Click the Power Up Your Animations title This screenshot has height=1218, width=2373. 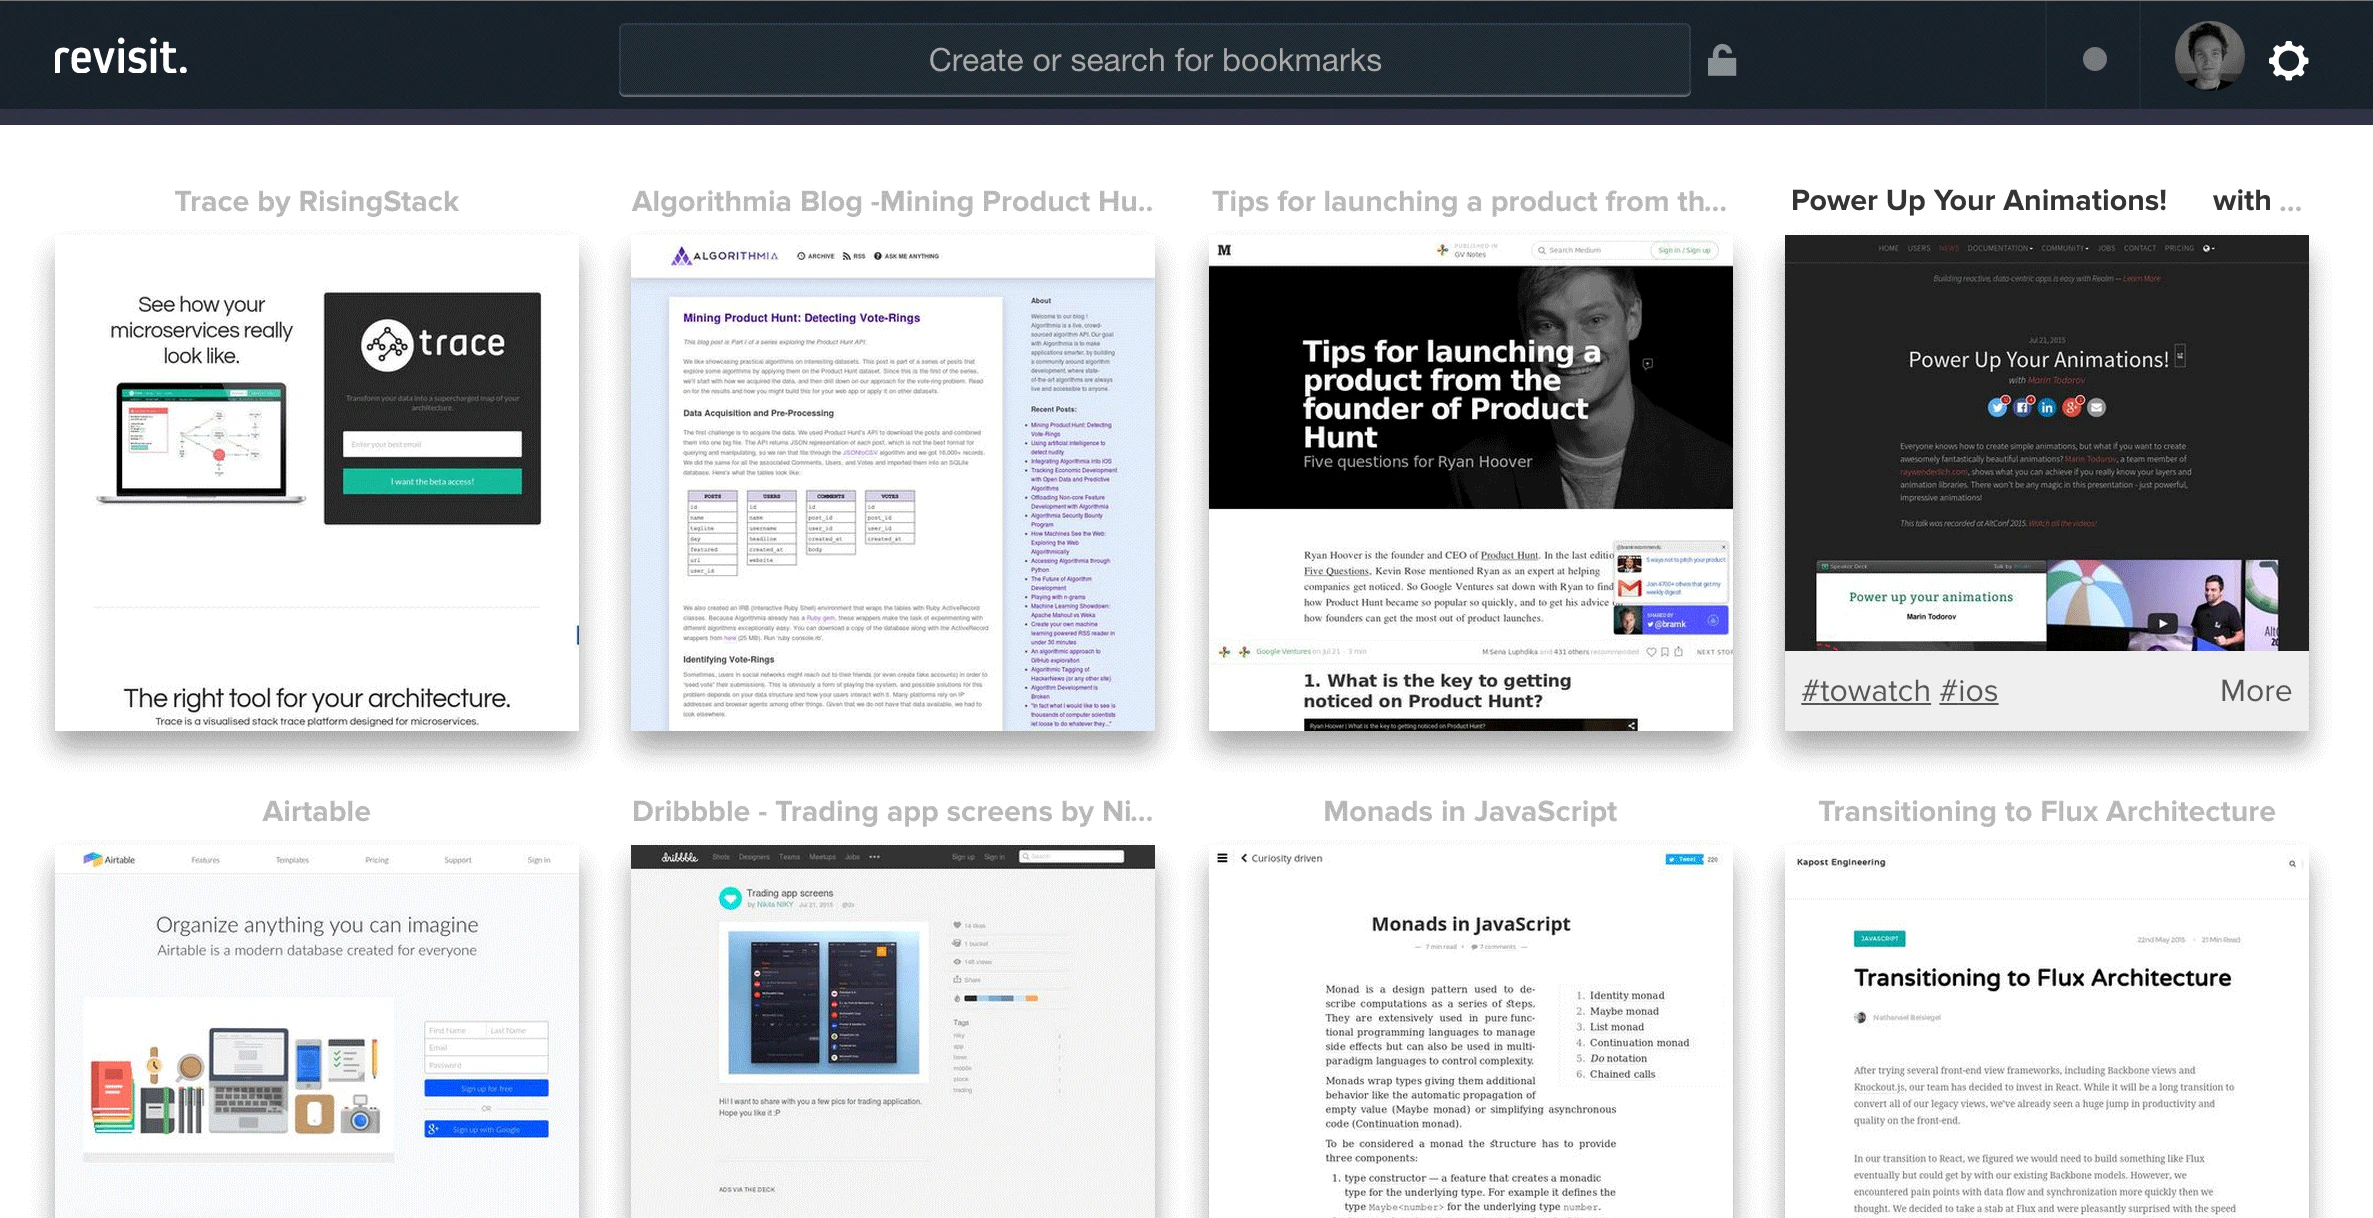pos(1978,201)
